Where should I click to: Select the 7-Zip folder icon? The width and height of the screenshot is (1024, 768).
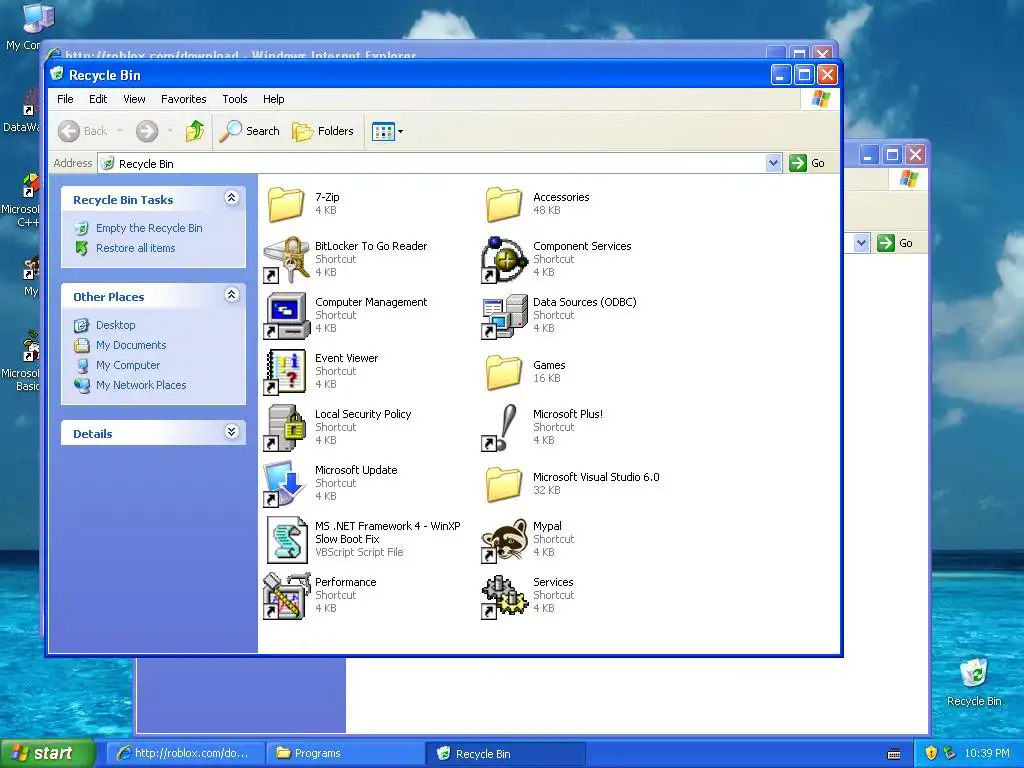click(x=286, y=204)
